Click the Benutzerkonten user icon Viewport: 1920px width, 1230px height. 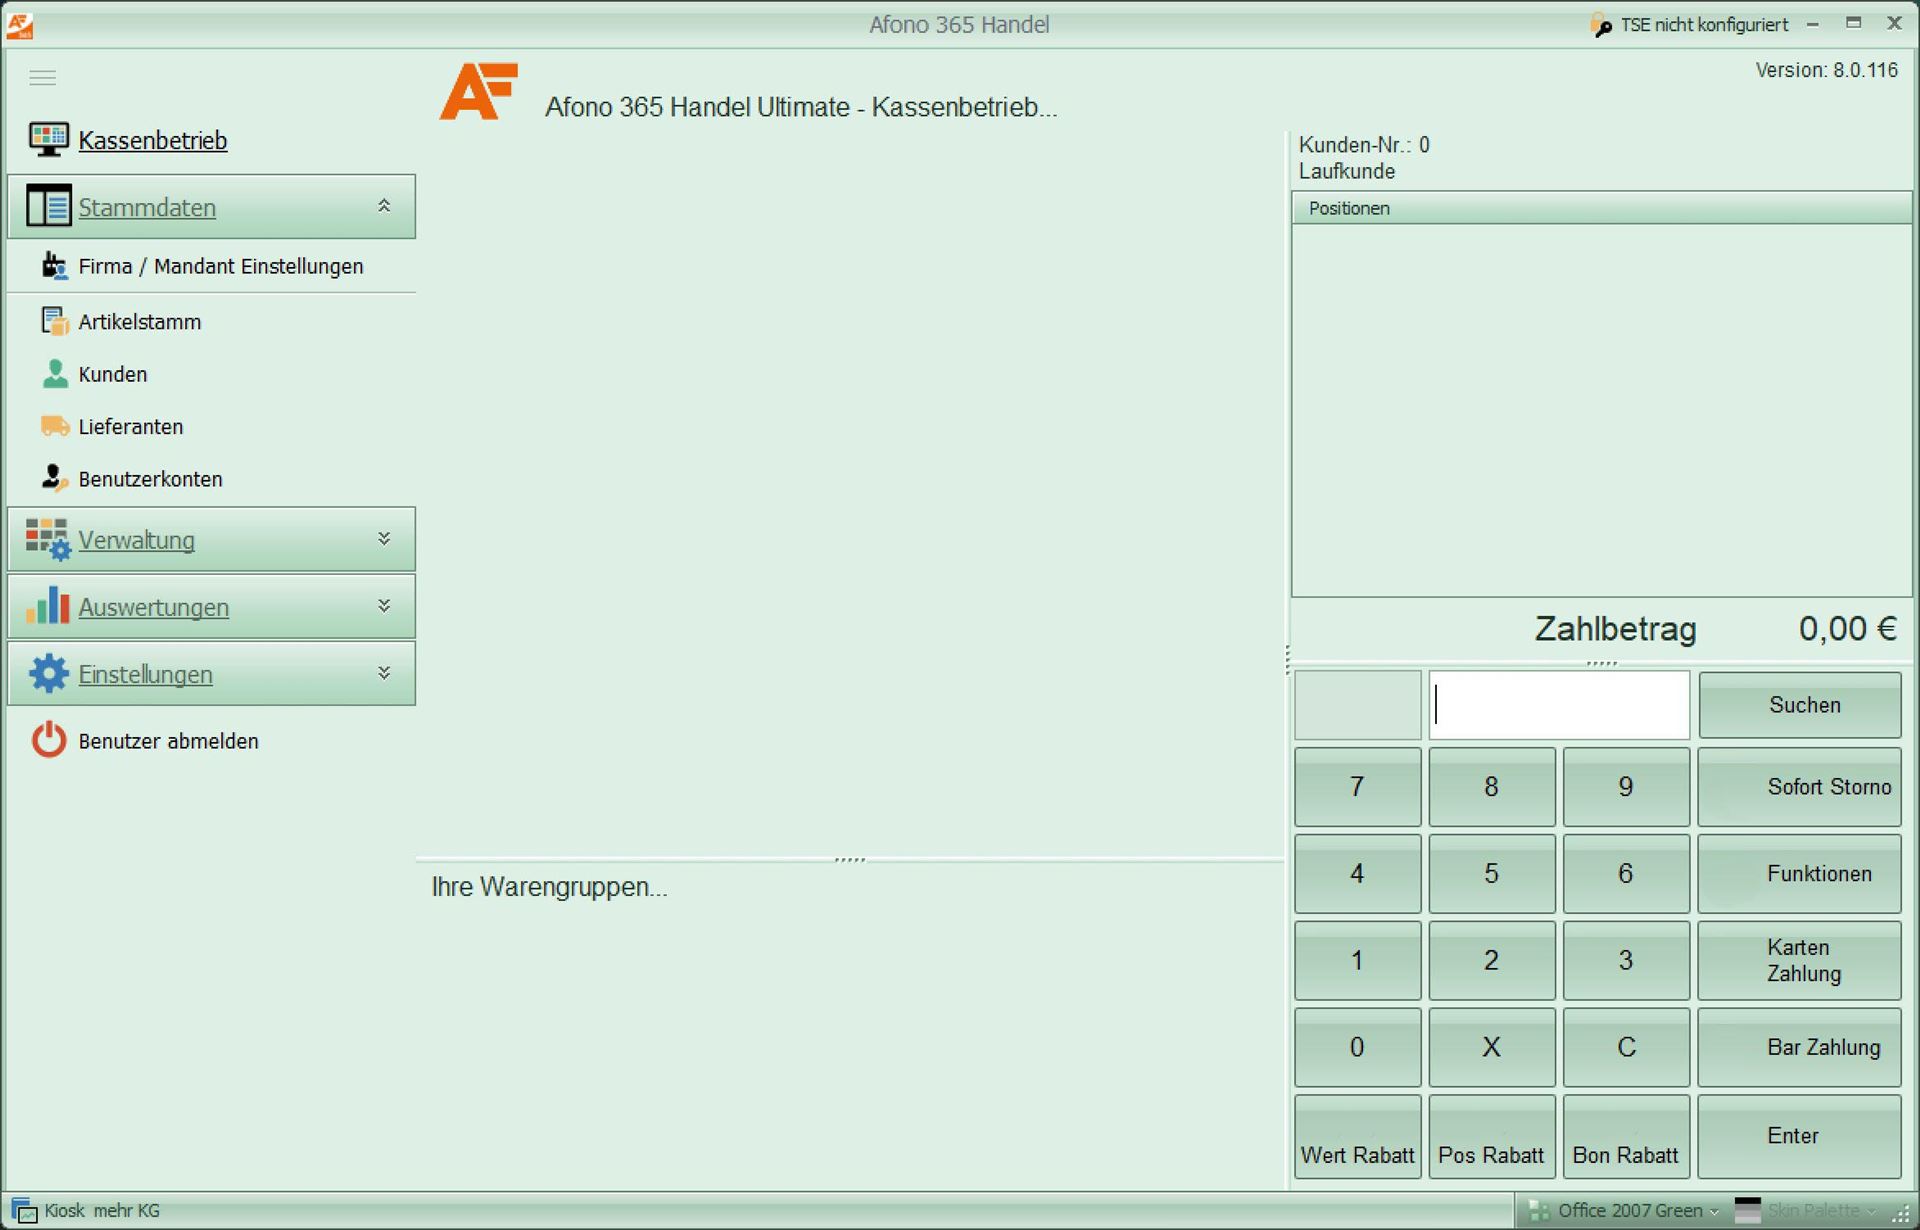coord(54,478)
